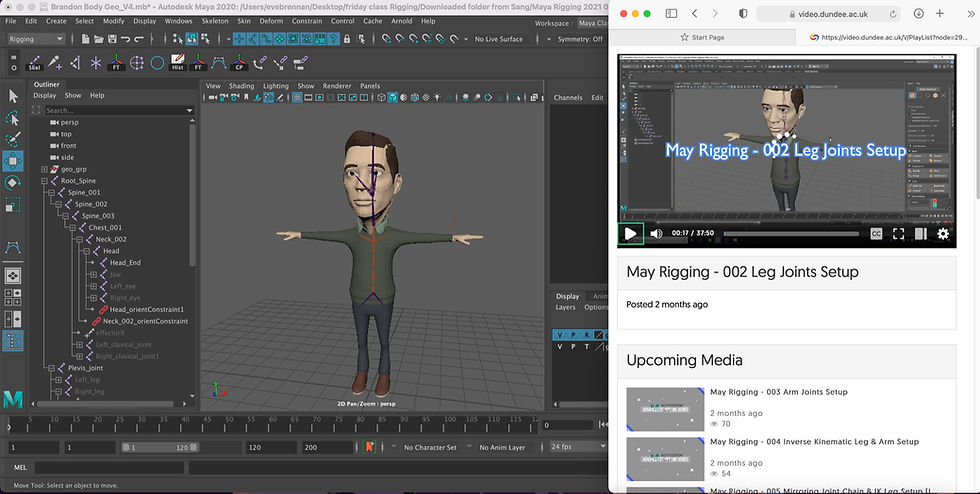Open the Constrain menu
This screenshot has width=980, height=494.
[x=307, y=21]
